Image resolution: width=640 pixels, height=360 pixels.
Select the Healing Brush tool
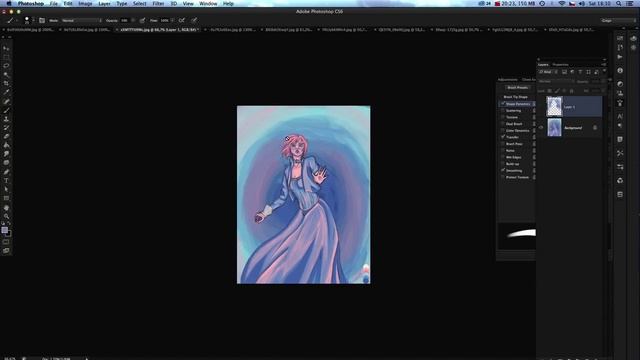[6, 101]
